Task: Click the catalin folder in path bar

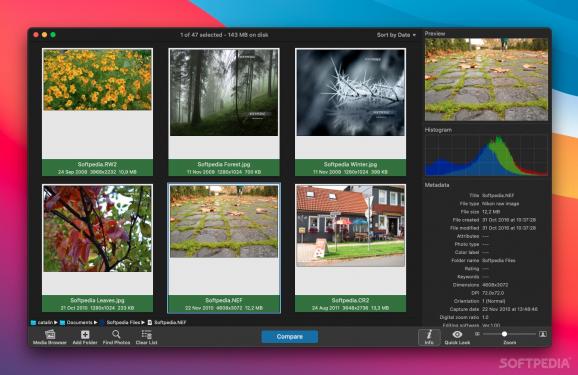Action: pyautogui.click(x=42, y=322)
